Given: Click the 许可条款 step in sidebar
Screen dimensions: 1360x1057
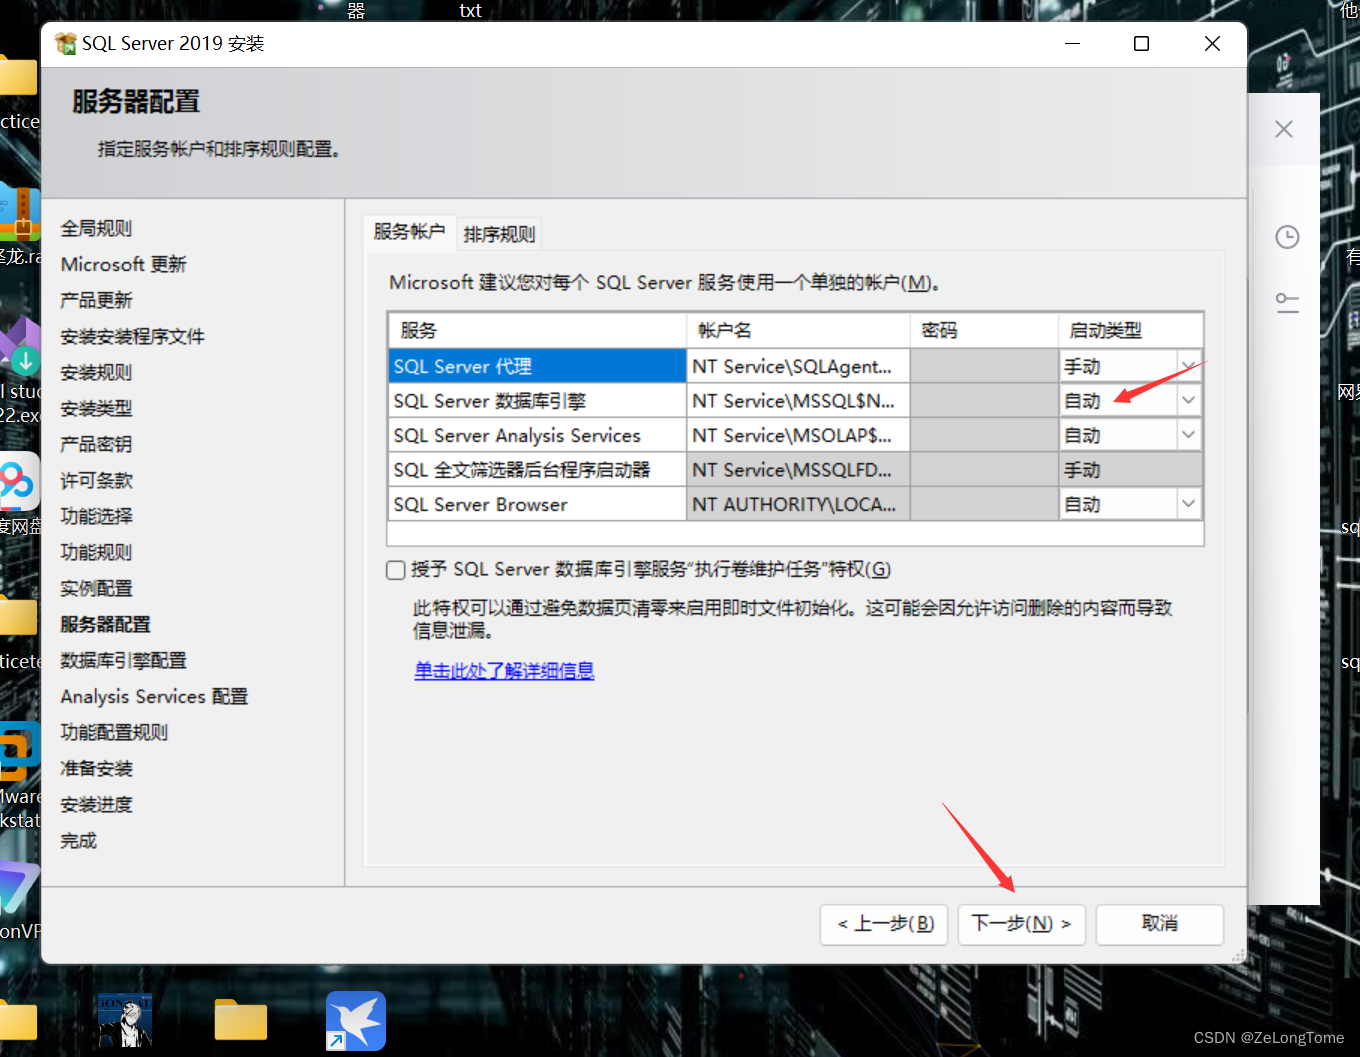Looking at the screenshot, I should [96, 480].
